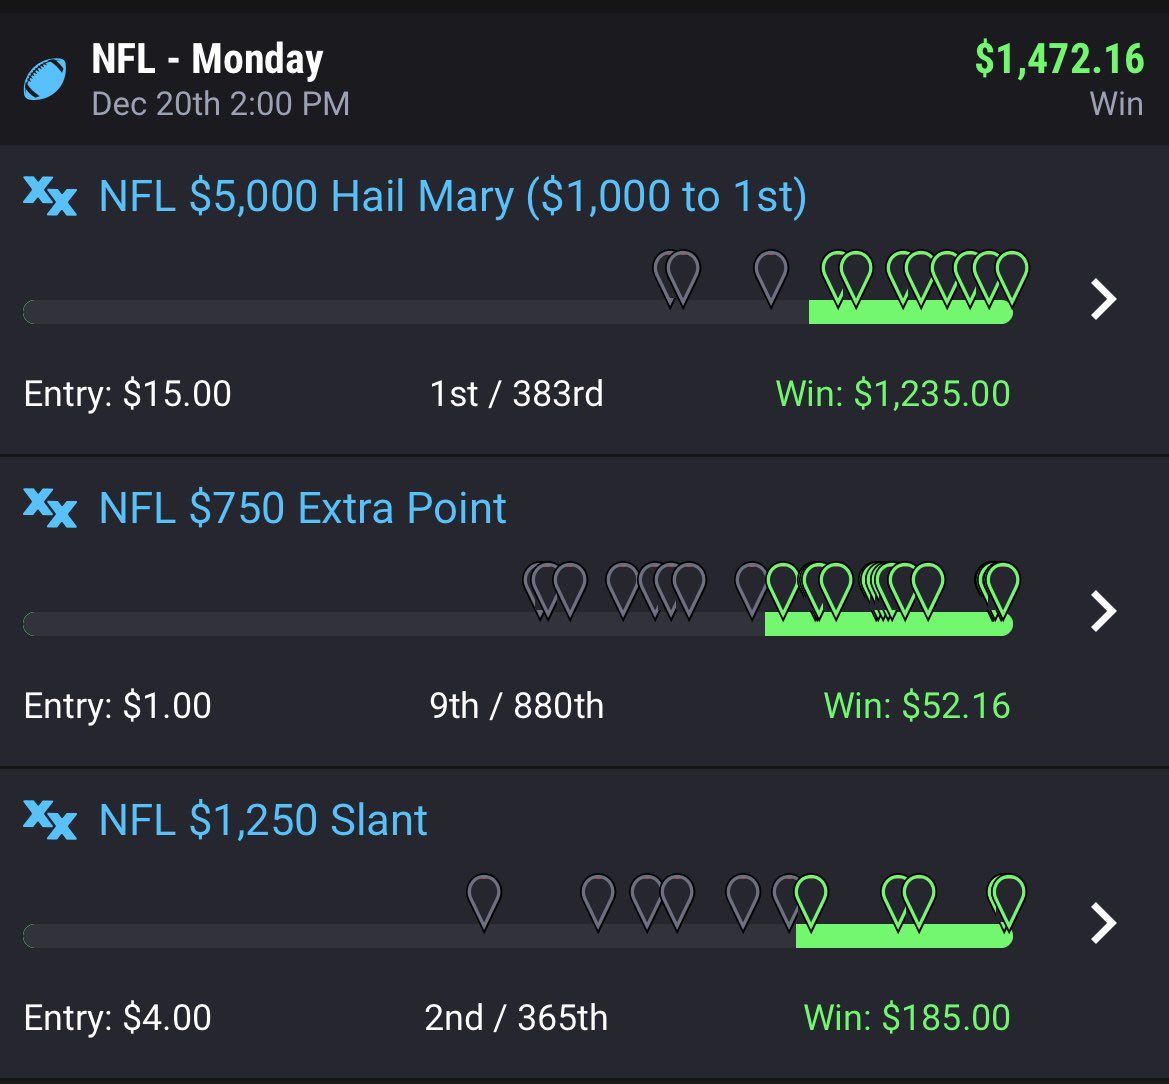1169x1084 pixels.
Task: Expand the $1,250 Slant chevron
Action: click(x=1103, y=923)
